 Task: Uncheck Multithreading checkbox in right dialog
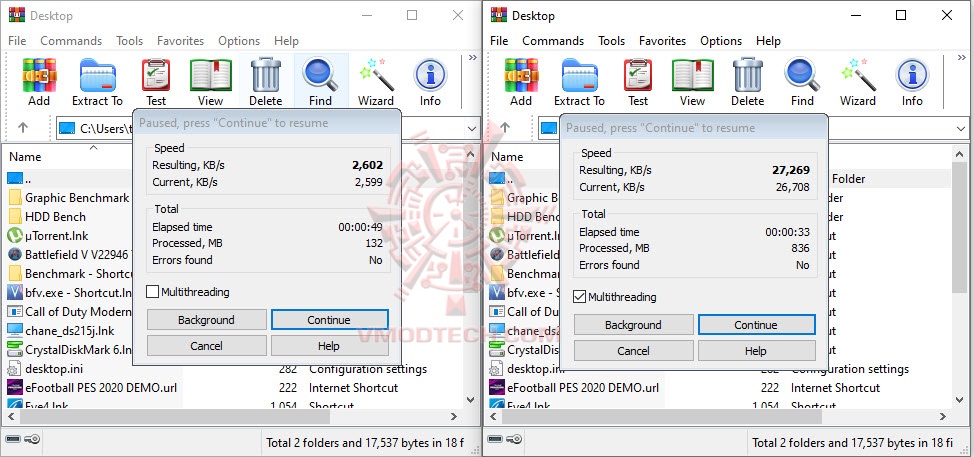point(580,297)
